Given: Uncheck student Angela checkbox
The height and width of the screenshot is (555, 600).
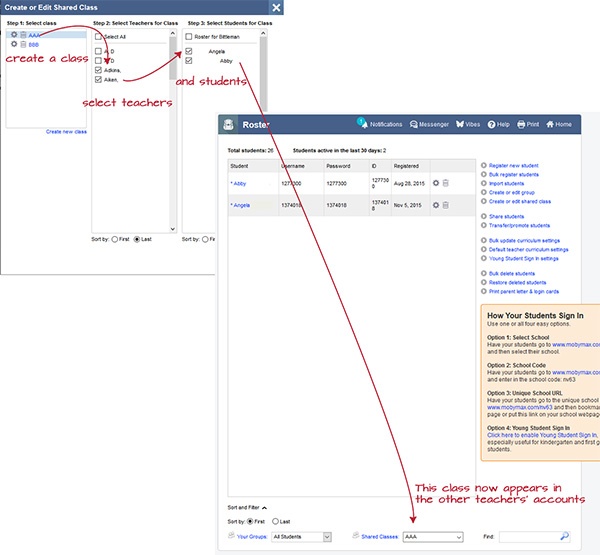Looking at the screenshot, I should 189,51.
